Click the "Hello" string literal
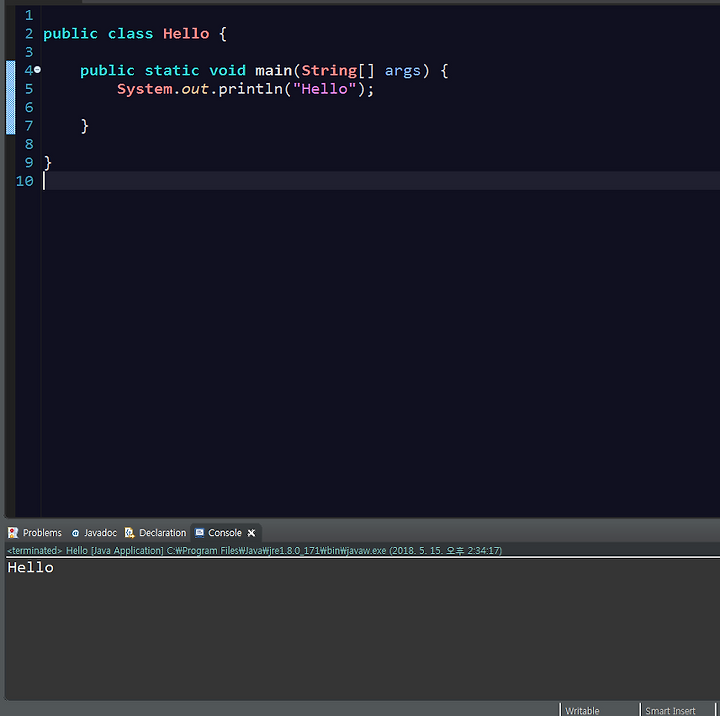 [x=324, y=89]
